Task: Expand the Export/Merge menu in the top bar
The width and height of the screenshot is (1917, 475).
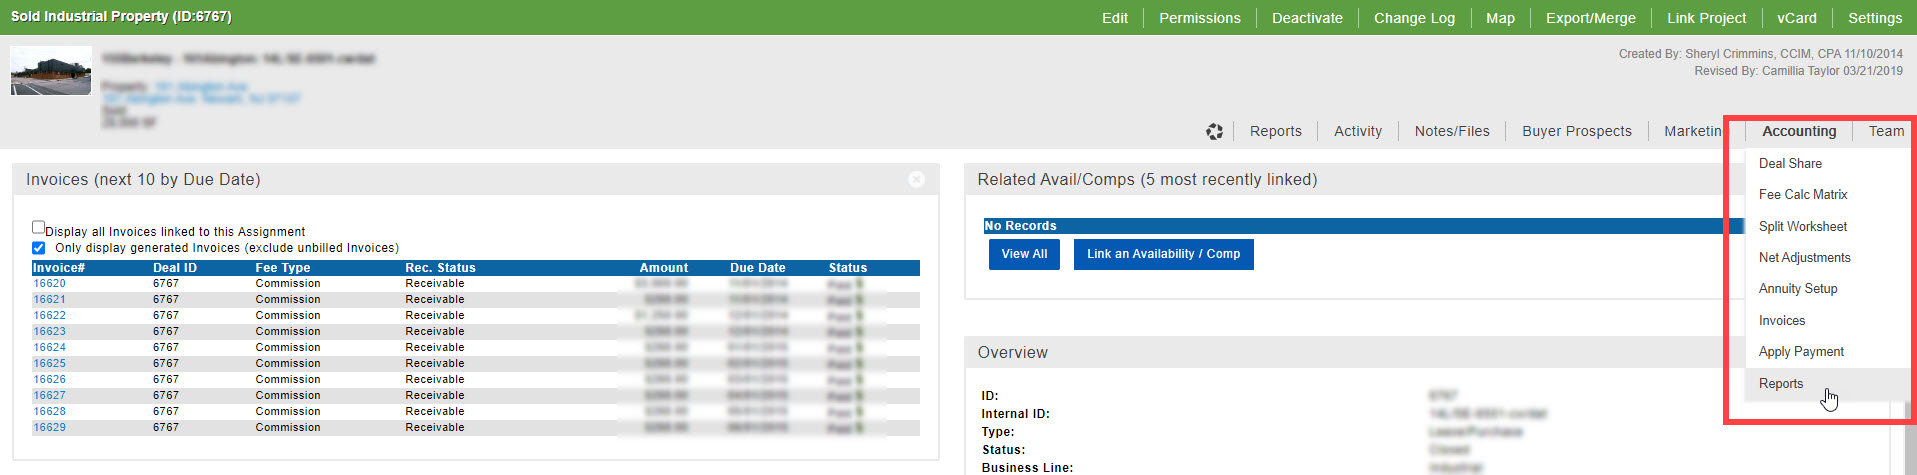Action: tap(1590, 18)
